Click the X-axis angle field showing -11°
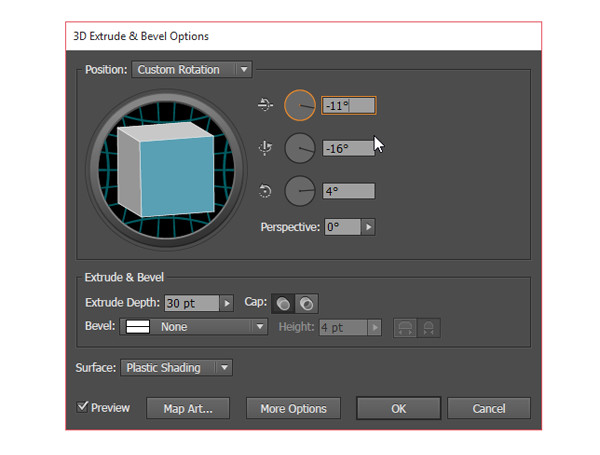600x455 pixels. (x=348, y=105)
